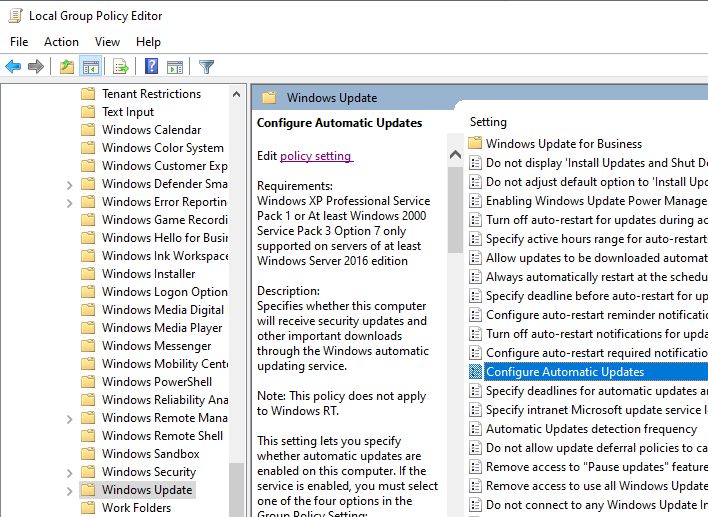Select 'Allow updates to be downloaded automatically' setting
708x517 pixels.
[x=596, y=257]
